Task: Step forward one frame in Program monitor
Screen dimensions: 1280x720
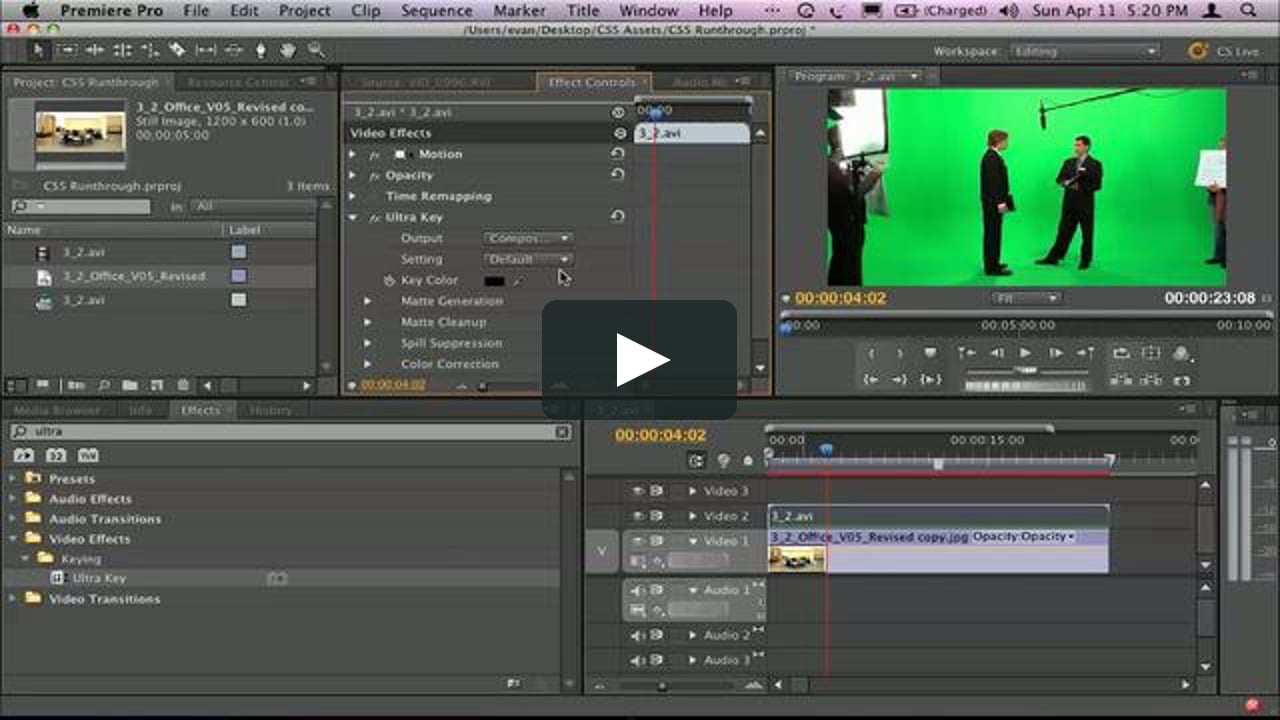Action: 1056,353
